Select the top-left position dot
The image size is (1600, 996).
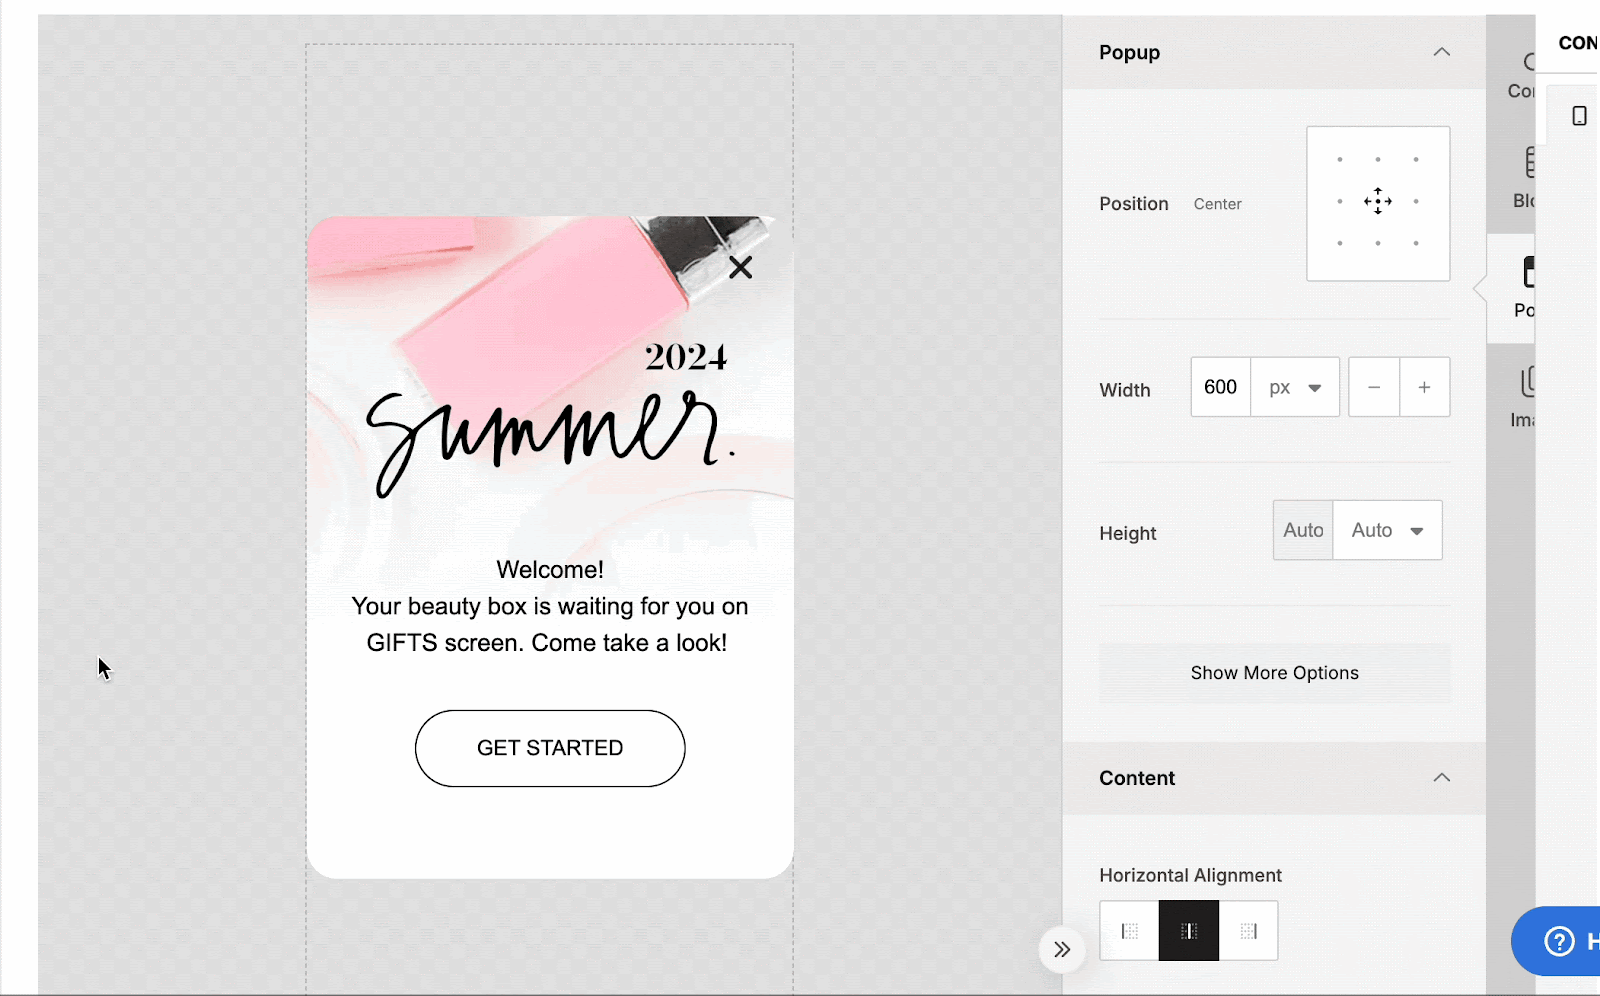pyautogui.click(x=1340, y=160)
